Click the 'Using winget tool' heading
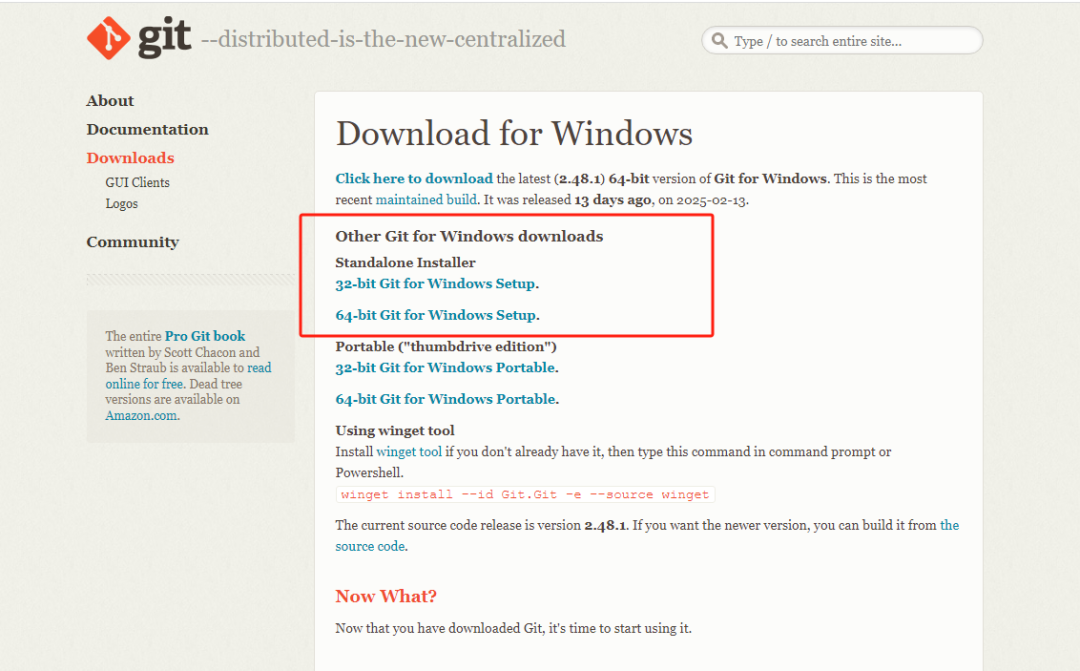The height and width of the screenshot is (671, 1080). pos(395,431)
